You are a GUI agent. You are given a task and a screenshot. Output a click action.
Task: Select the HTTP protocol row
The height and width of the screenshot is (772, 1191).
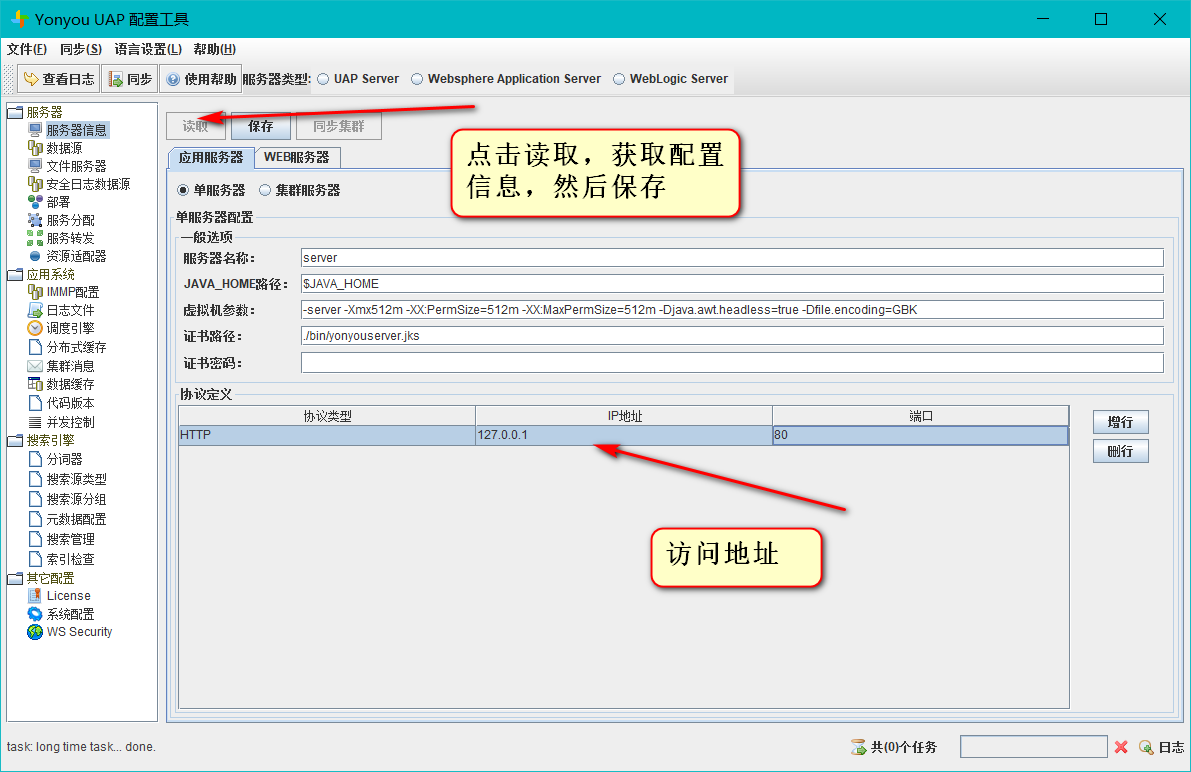click(300, 434)
